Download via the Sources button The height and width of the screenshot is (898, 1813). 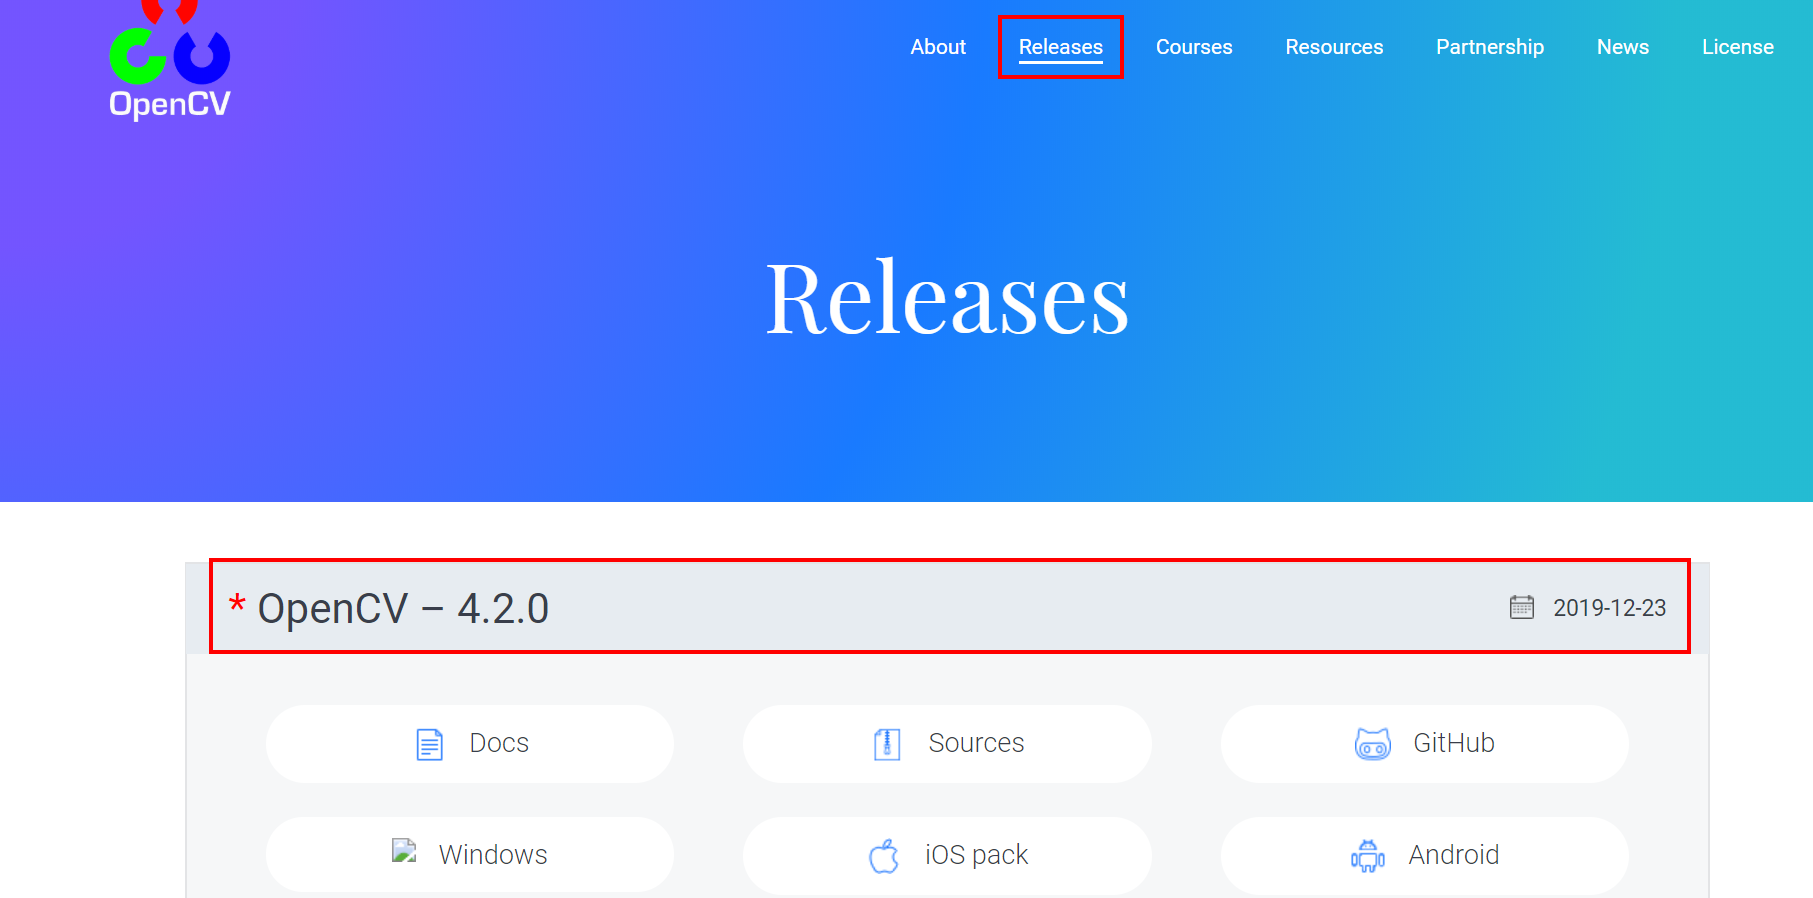coord(947,743)
